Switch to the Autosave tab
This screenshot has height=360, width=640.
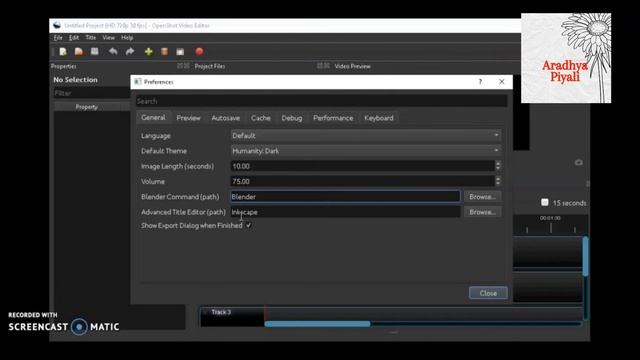coord(226,118)
